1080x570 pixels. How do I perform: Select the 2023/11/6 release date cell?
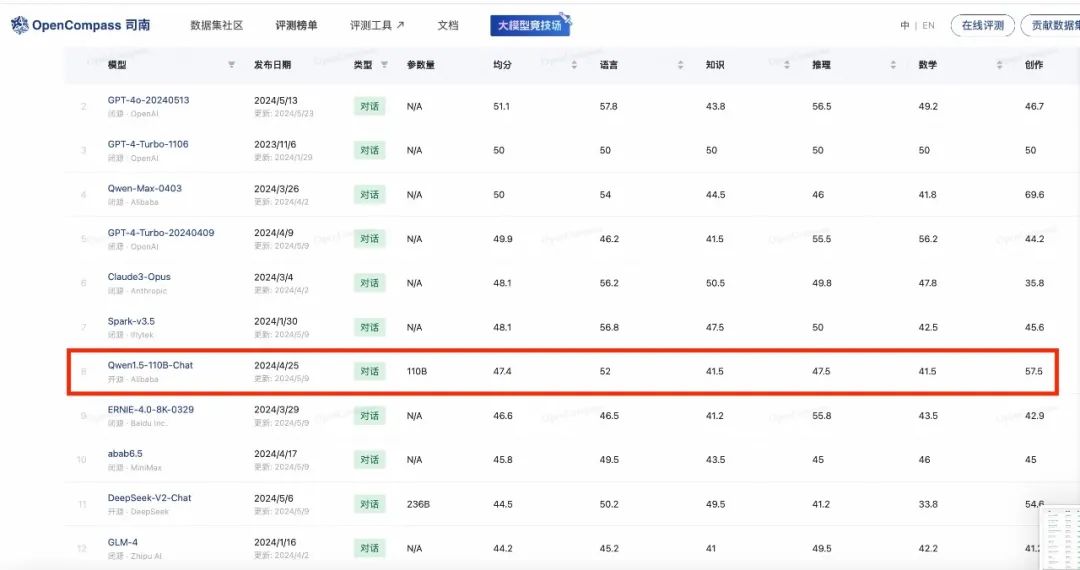(275, 145)
